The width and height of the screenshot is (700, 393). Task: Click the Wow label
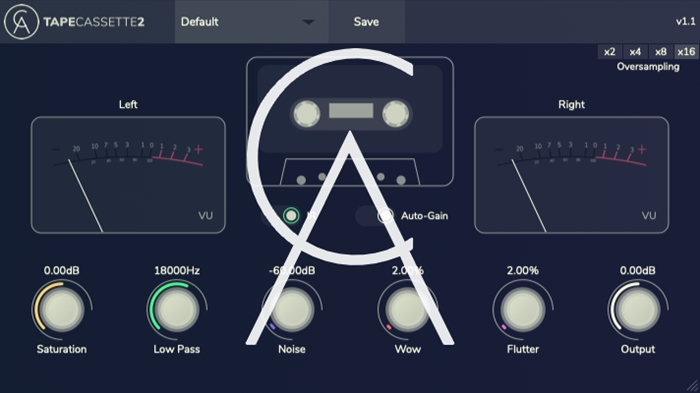tap(408, 349)
